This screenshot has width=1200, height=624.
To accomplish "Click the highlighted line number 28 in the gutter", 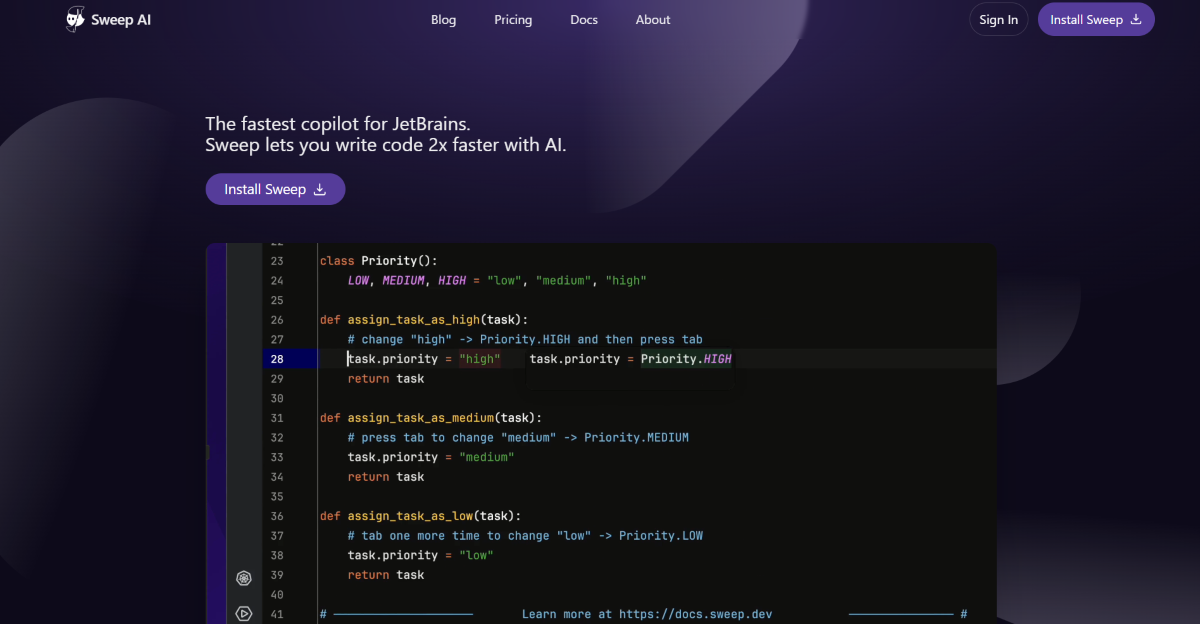I will click(277, 359).
